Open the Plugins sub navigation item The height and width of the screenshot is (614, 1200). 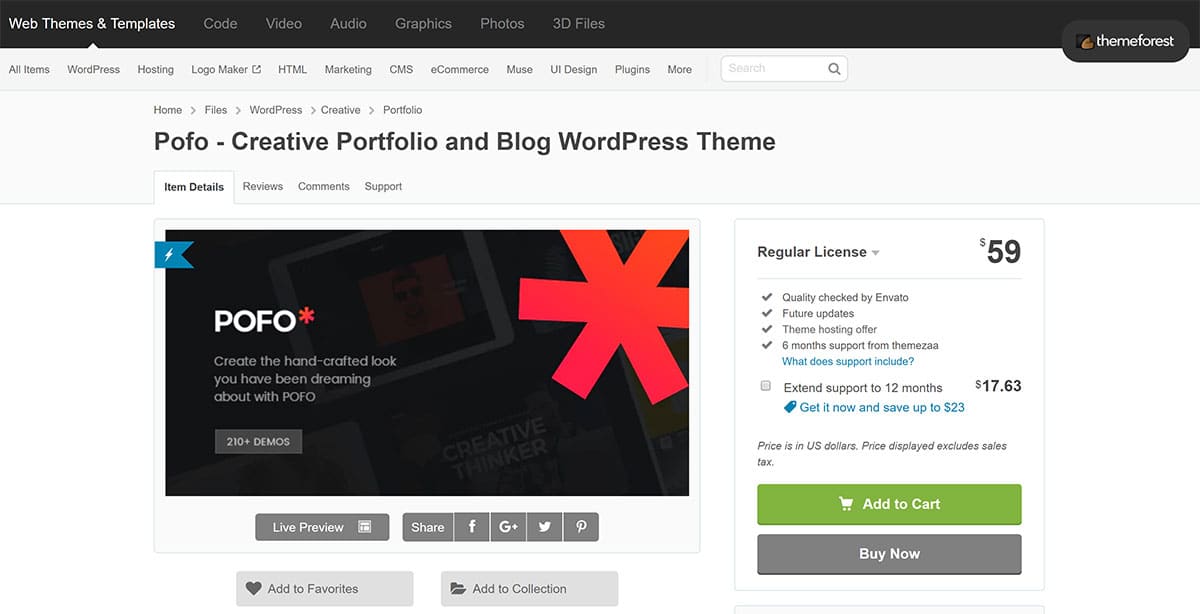632,69
